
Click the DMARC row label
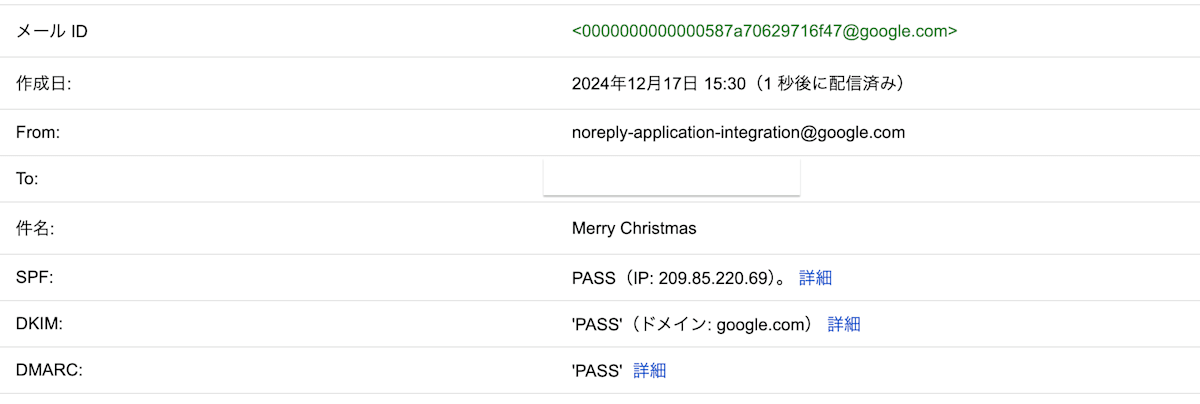(48, 371)
